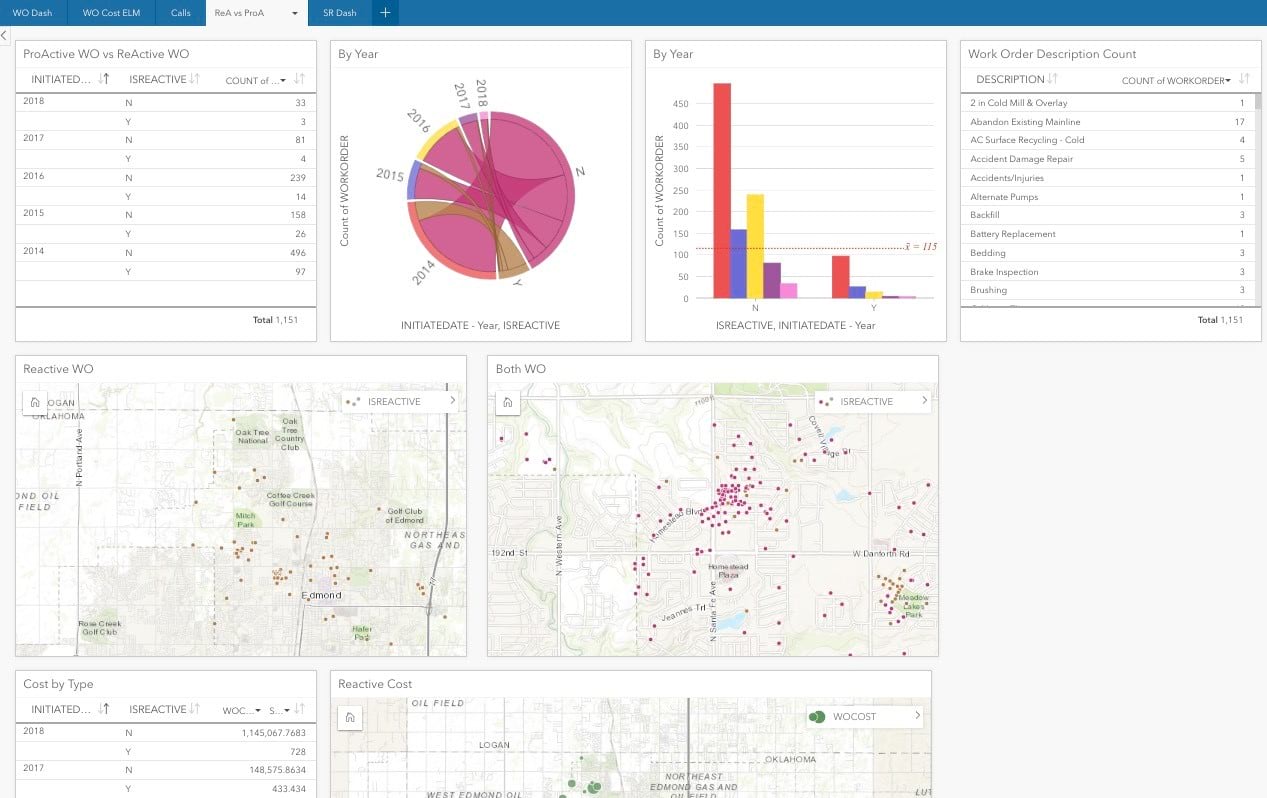Expand ISREACTIVE layer options on Reactive WO map
Image resolution: width=1267 pixels, height=798 pixels.
tap(453, 401)
